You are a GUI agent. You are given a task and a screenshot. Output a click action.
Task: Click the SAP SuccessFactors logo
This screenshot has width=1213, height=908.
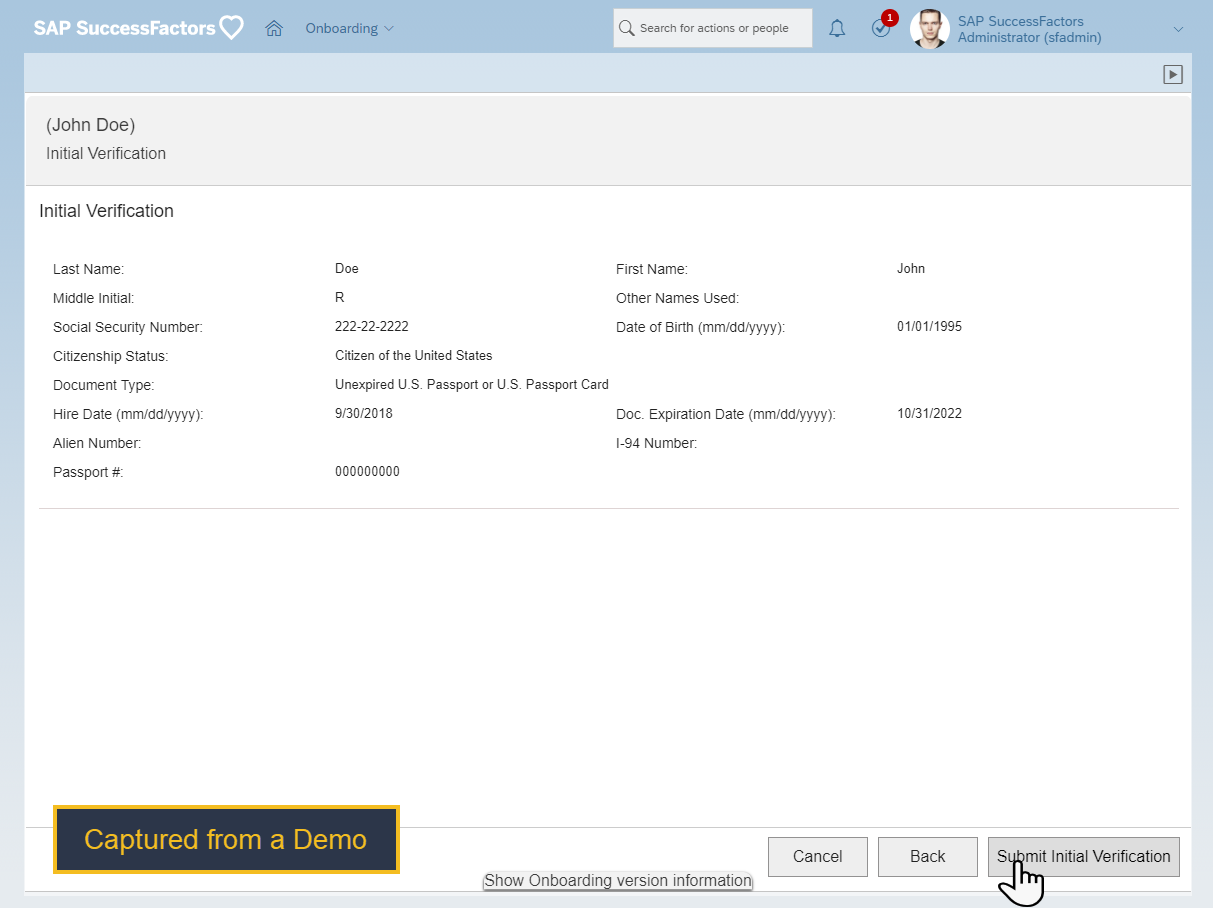pos(139,28)
